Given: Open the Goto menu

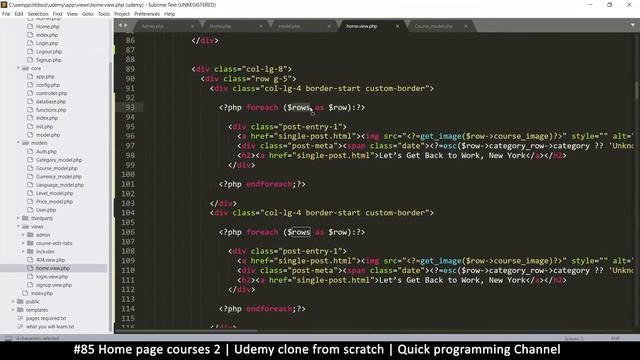Looking at the screenshot, I should (88, 14).
